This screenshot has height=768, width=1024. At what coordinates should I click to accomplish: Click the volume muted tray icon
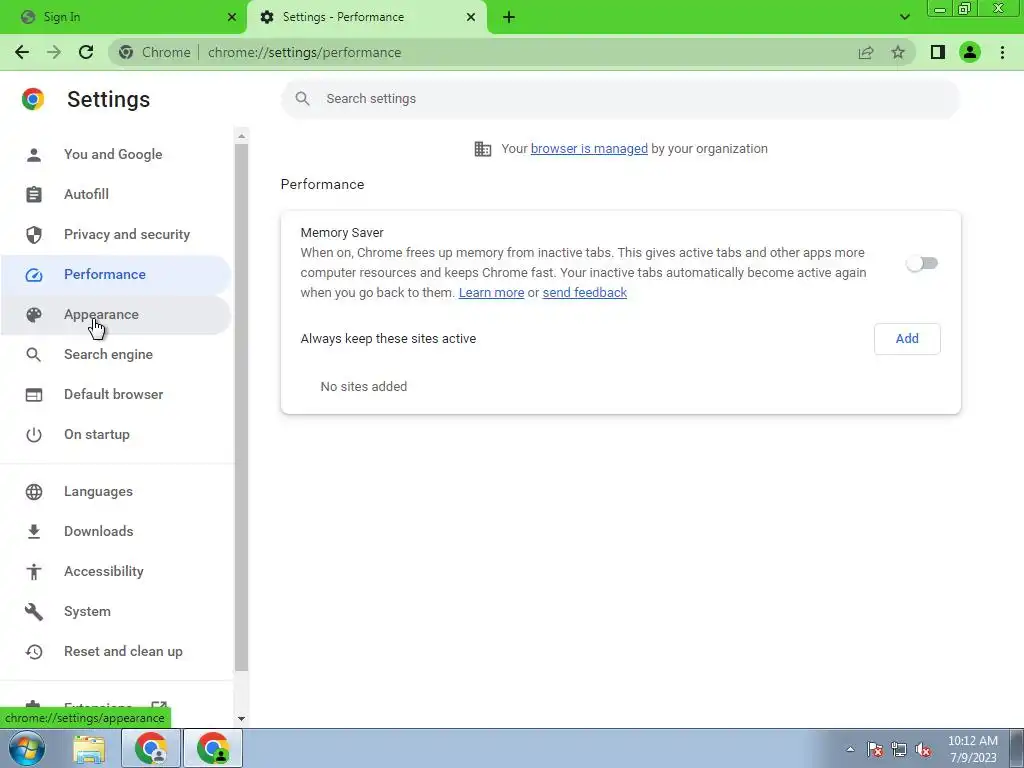[x=923, y=750]
